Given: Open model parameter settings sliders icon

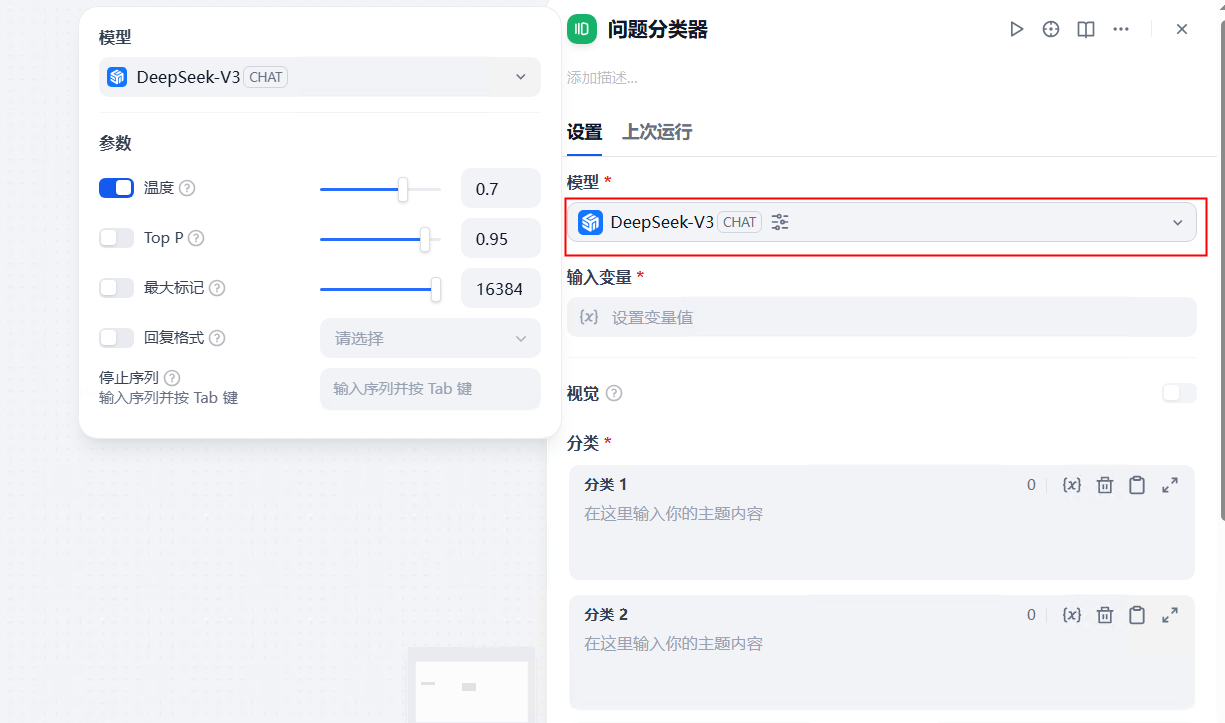Looking at the screenshot, I should pos(779,222).
